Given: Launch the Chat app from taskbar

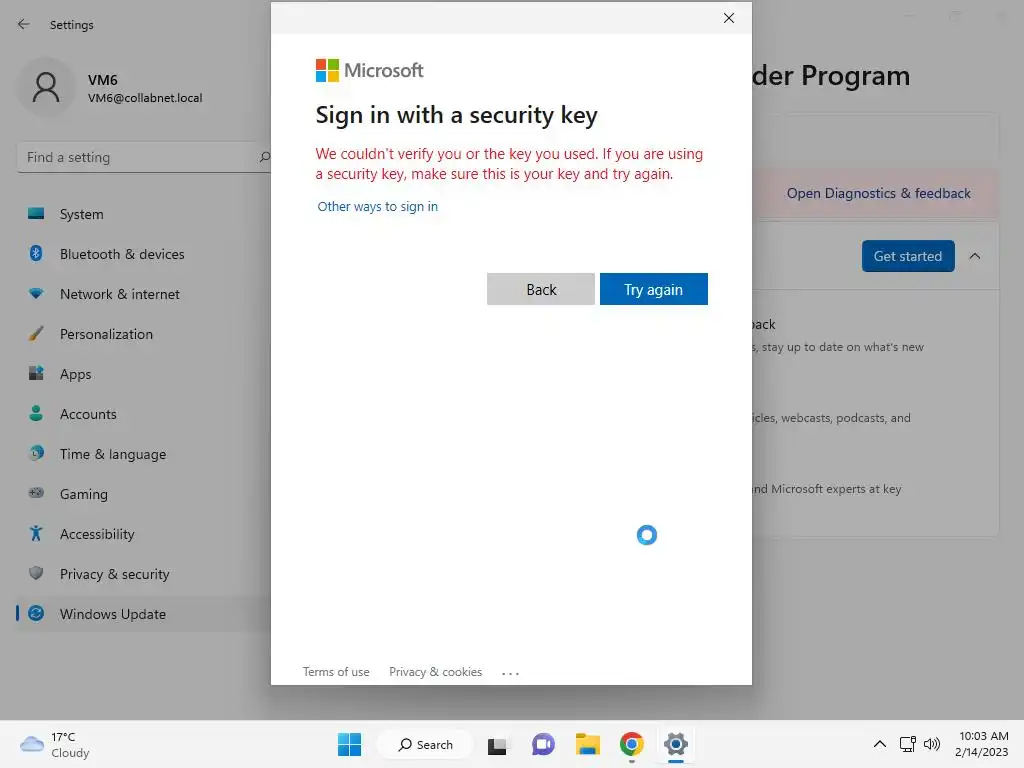Looking at the screenshot, I should point(543,744).
